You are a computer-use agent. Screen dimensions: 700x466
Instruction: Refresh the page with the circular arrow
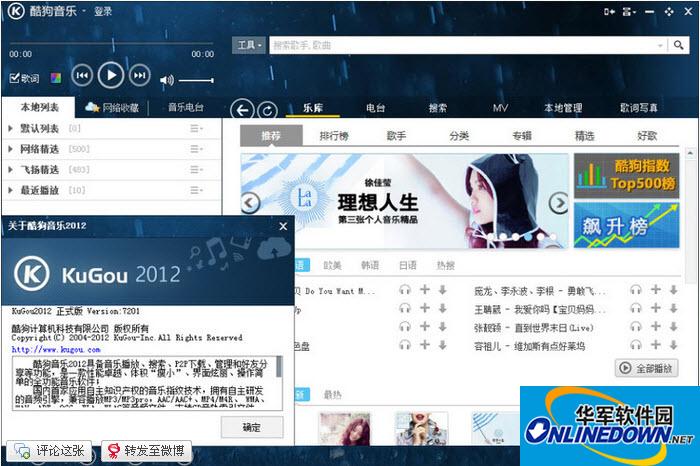(x=267, y=111)
